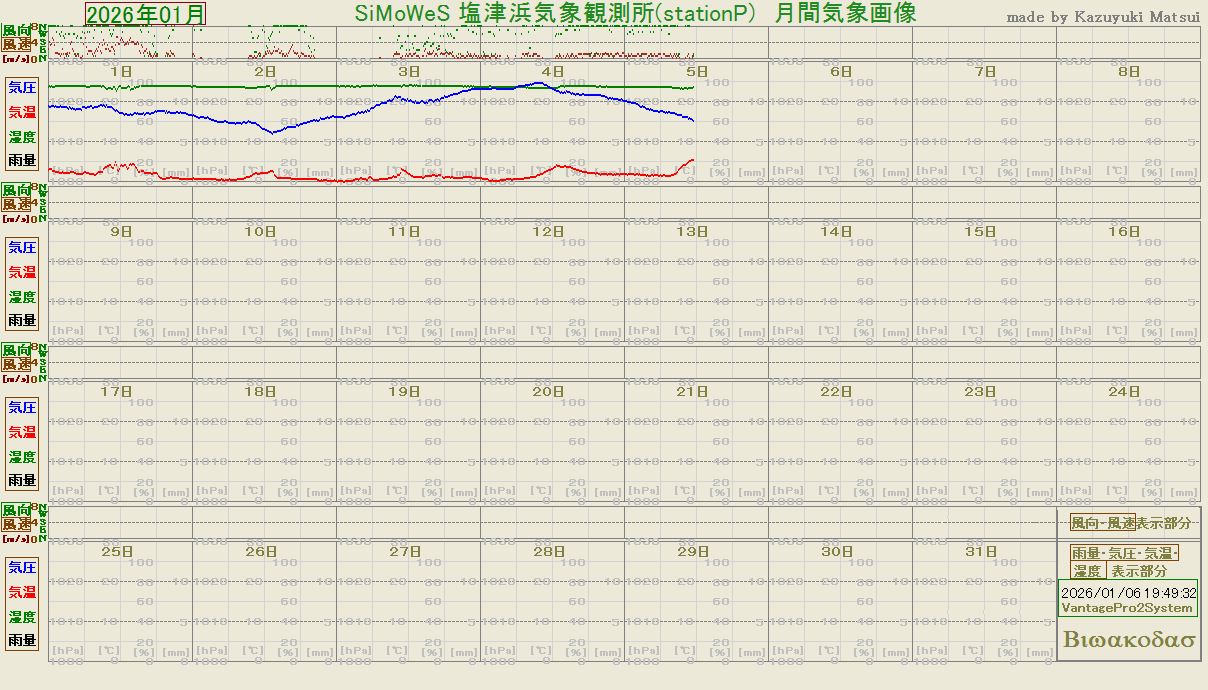Click the 雨量 label beside the 25日 row
Image resolution: width=1208 pixels, height=690 pixels.
[22, 640]
